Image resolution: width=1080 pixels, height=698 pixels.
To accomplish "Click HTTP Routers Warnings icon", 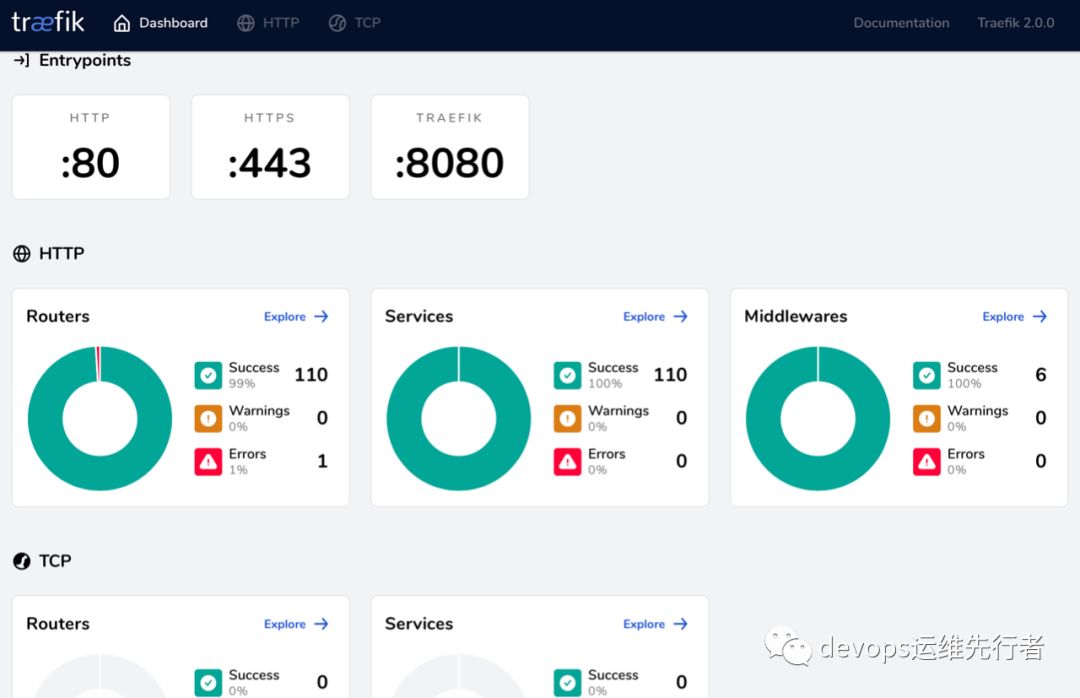I will pyautogui.click(x=208, y=418).
